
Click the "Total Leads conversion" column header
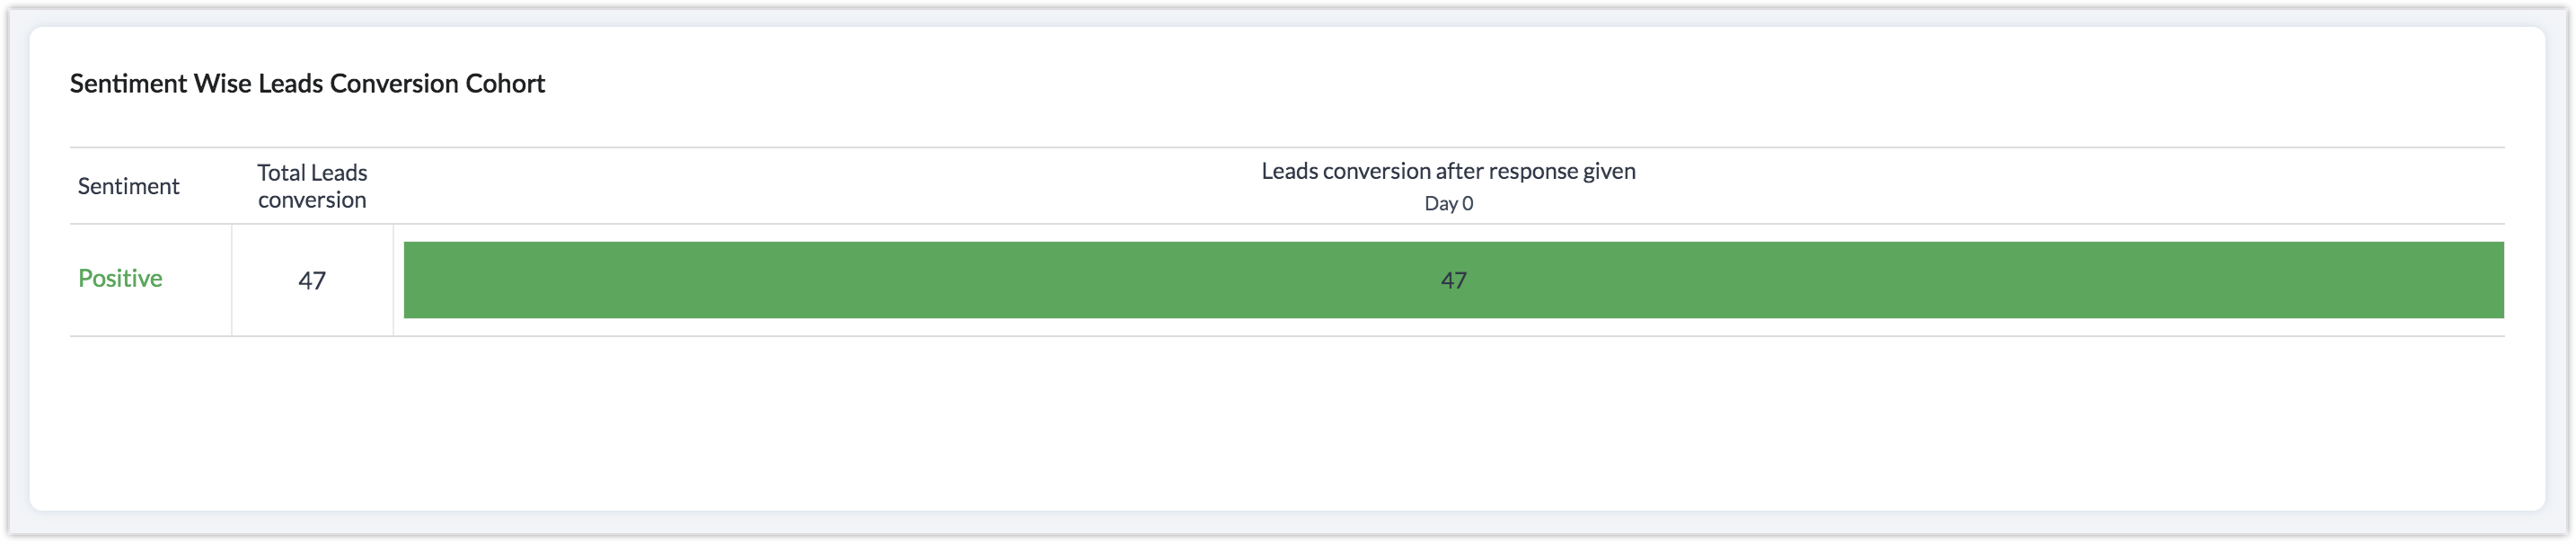click(x=312, y=186)
